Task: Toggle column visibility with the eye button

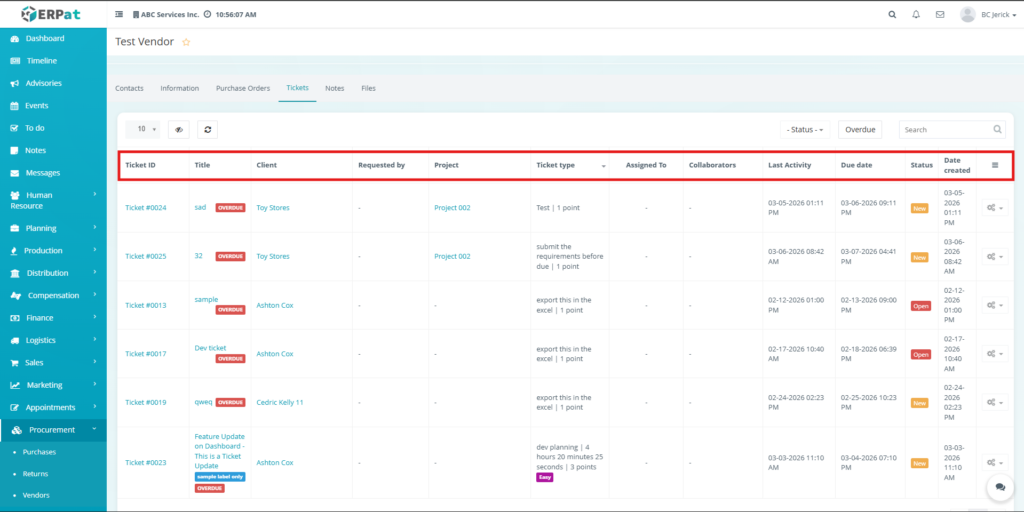Action: pos(178,129)
